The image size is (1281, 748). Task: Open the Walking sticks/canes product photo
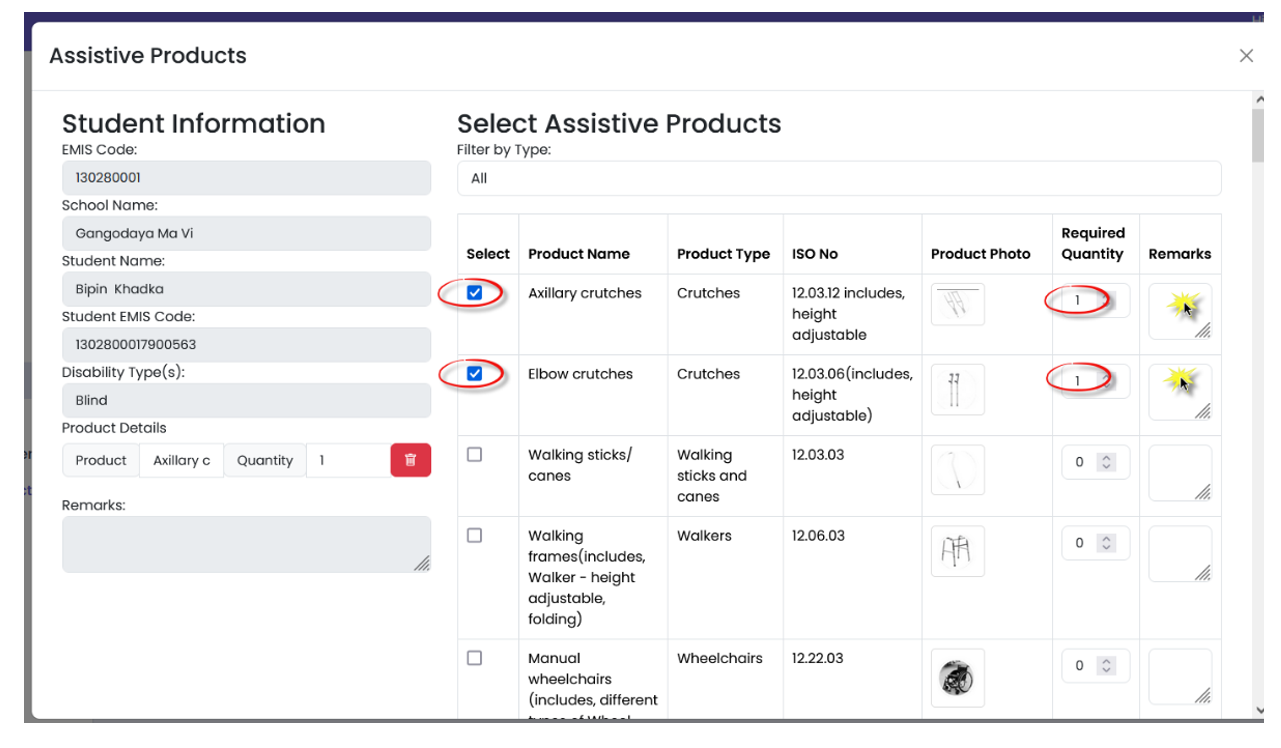[956, 470]
